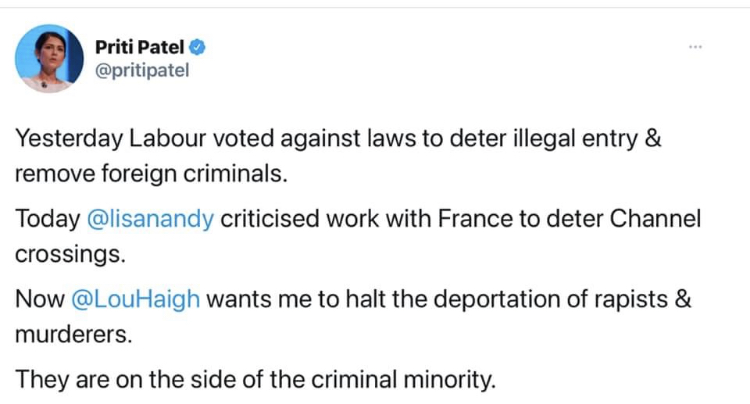This screenshot has height=404, width=750.
Task: Click the ampersand after "illegal entry"
Action: [x=653, y=141]
